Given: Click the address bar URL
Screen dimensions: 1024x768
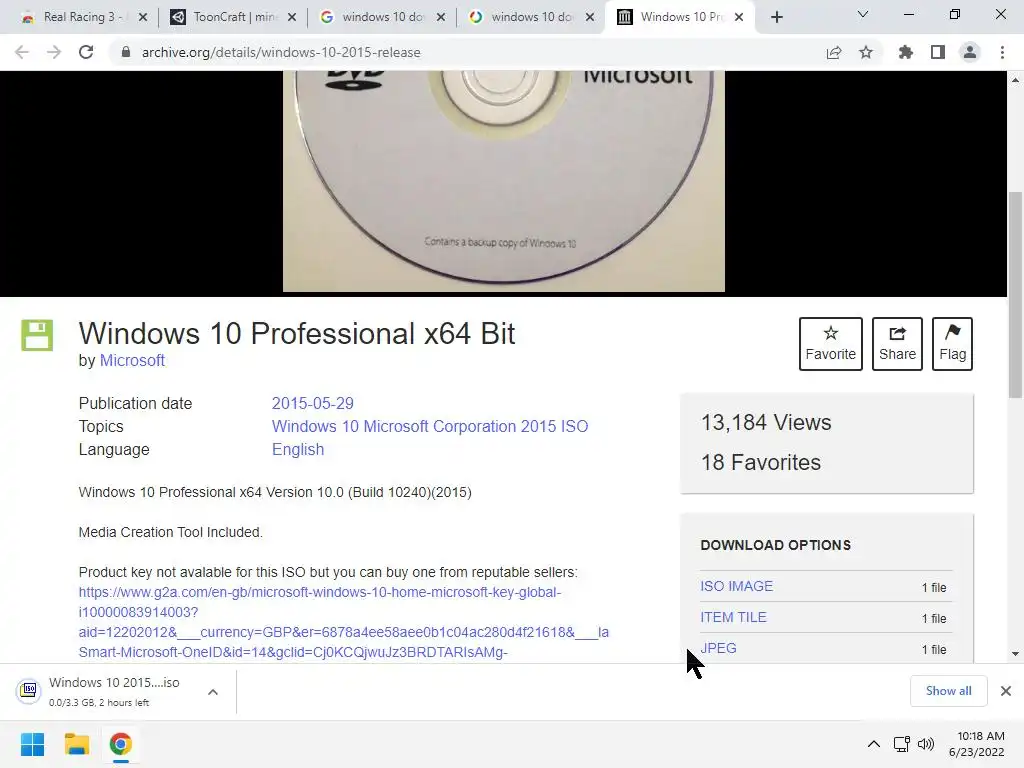Looking at the screenshot, I should [x=281, y=52].
